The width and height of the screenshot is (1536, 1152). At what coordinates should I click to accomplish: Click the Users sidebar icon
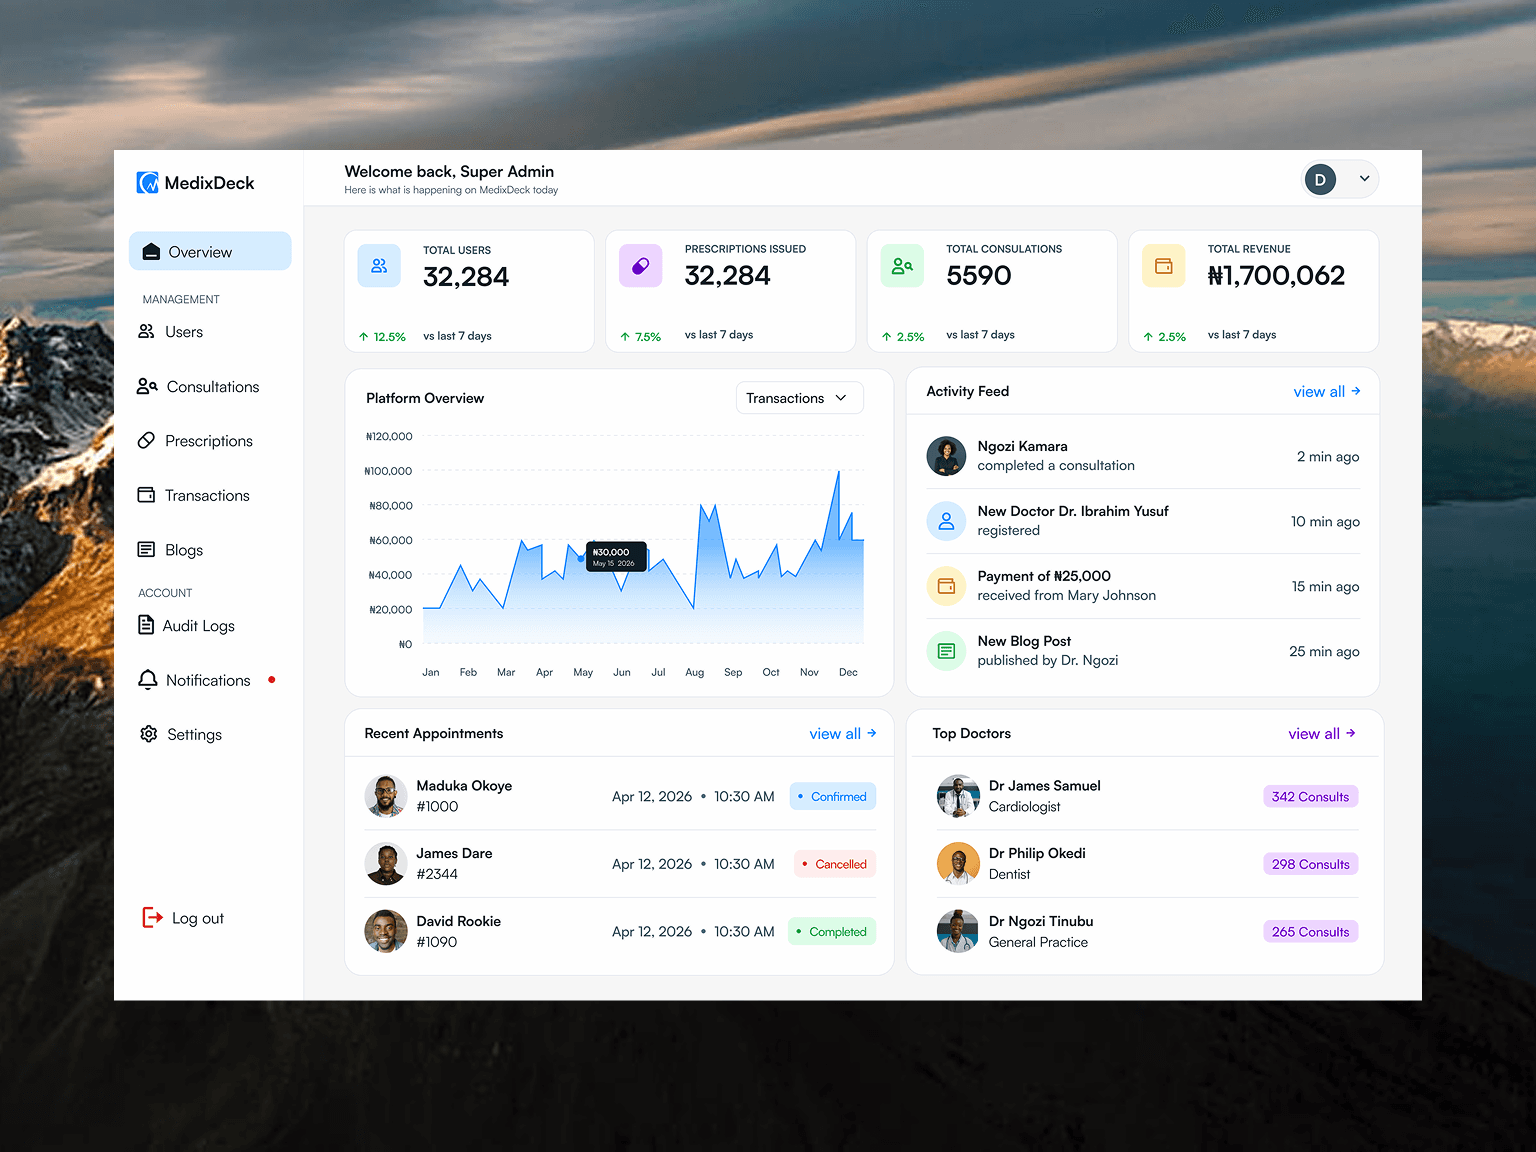pos(146,331)
